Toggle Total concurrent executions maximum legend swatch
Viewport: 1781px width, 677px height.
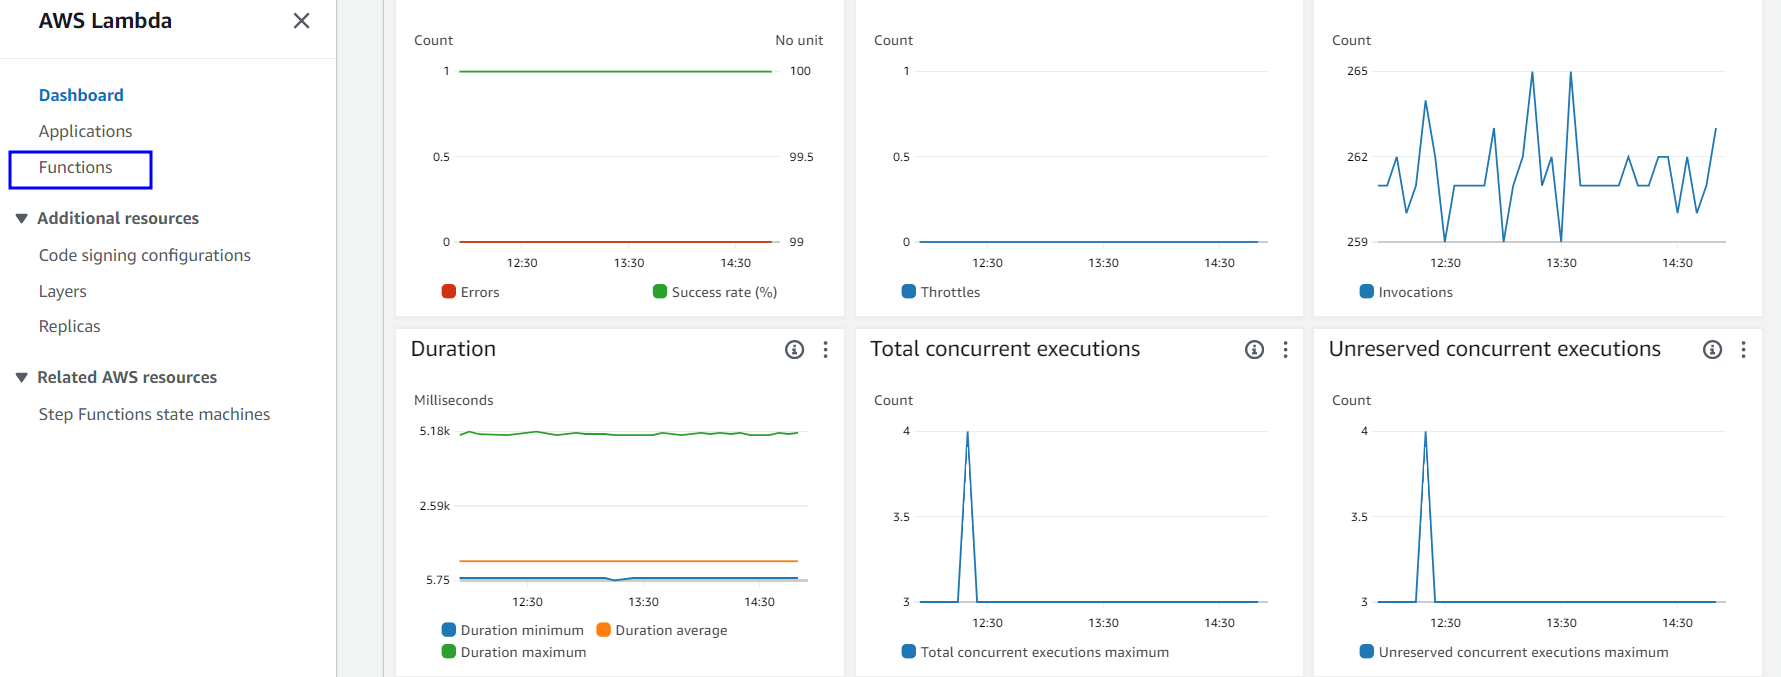tap(909, 651)
